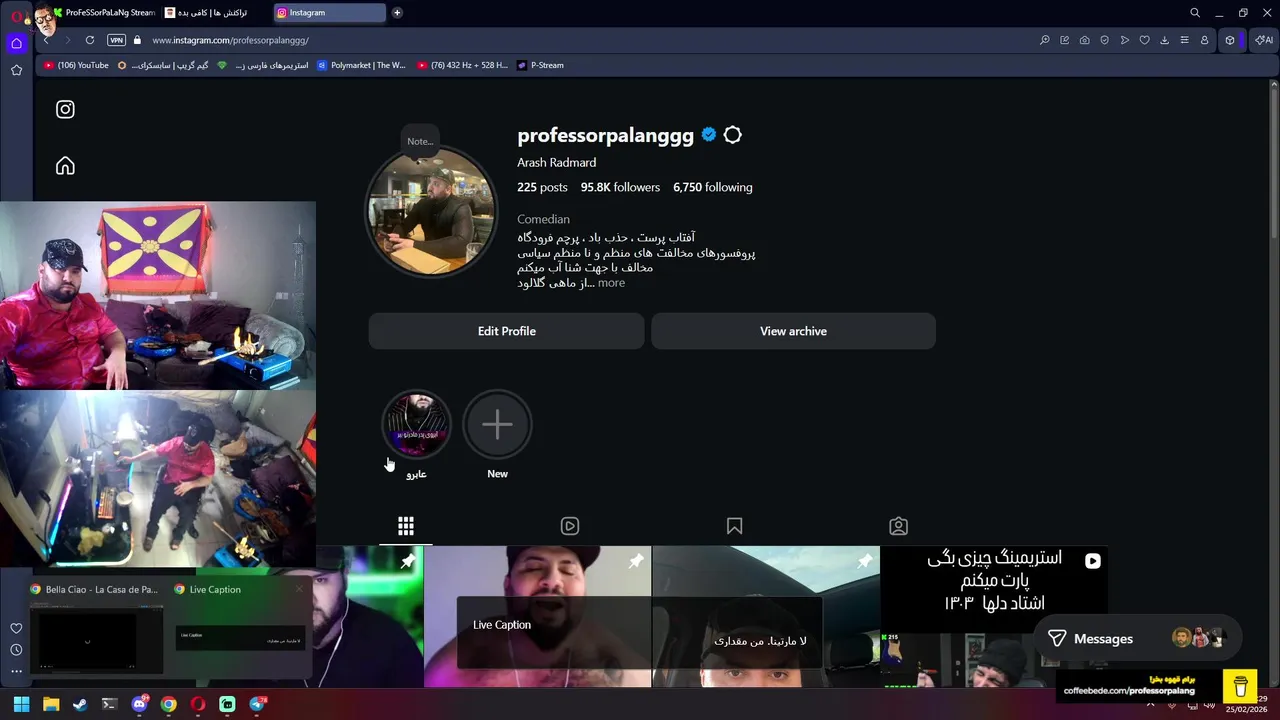The image size is (1280, 720).
Task: Open Opera sidebar three-dots menu
Action: click(x=16, y=672)
